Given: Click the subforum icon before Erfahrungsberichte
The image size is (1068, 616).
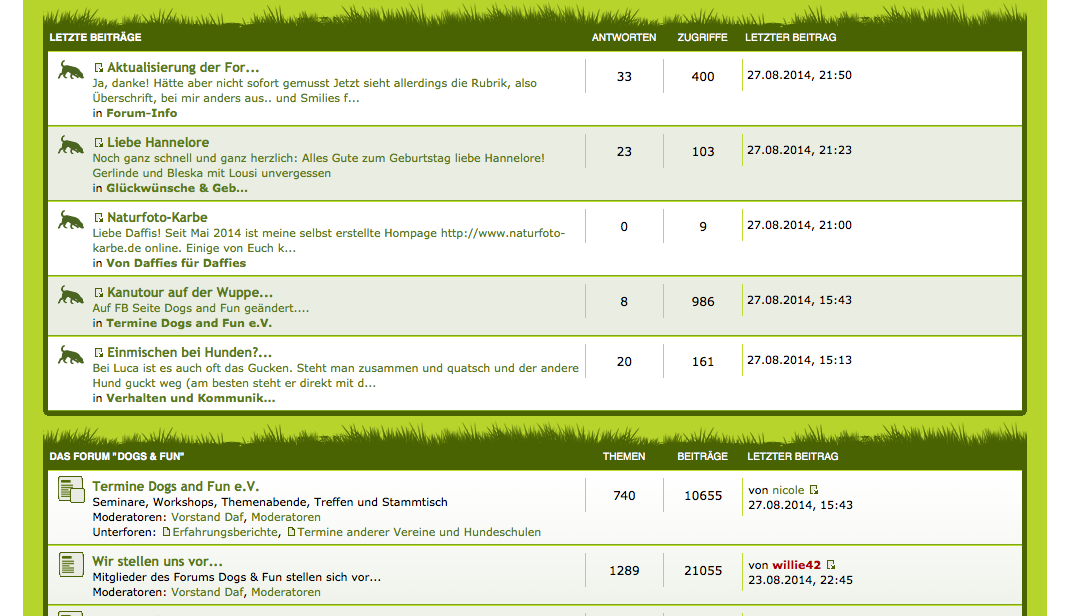Looking at the screenshot, I should point(166,532).
